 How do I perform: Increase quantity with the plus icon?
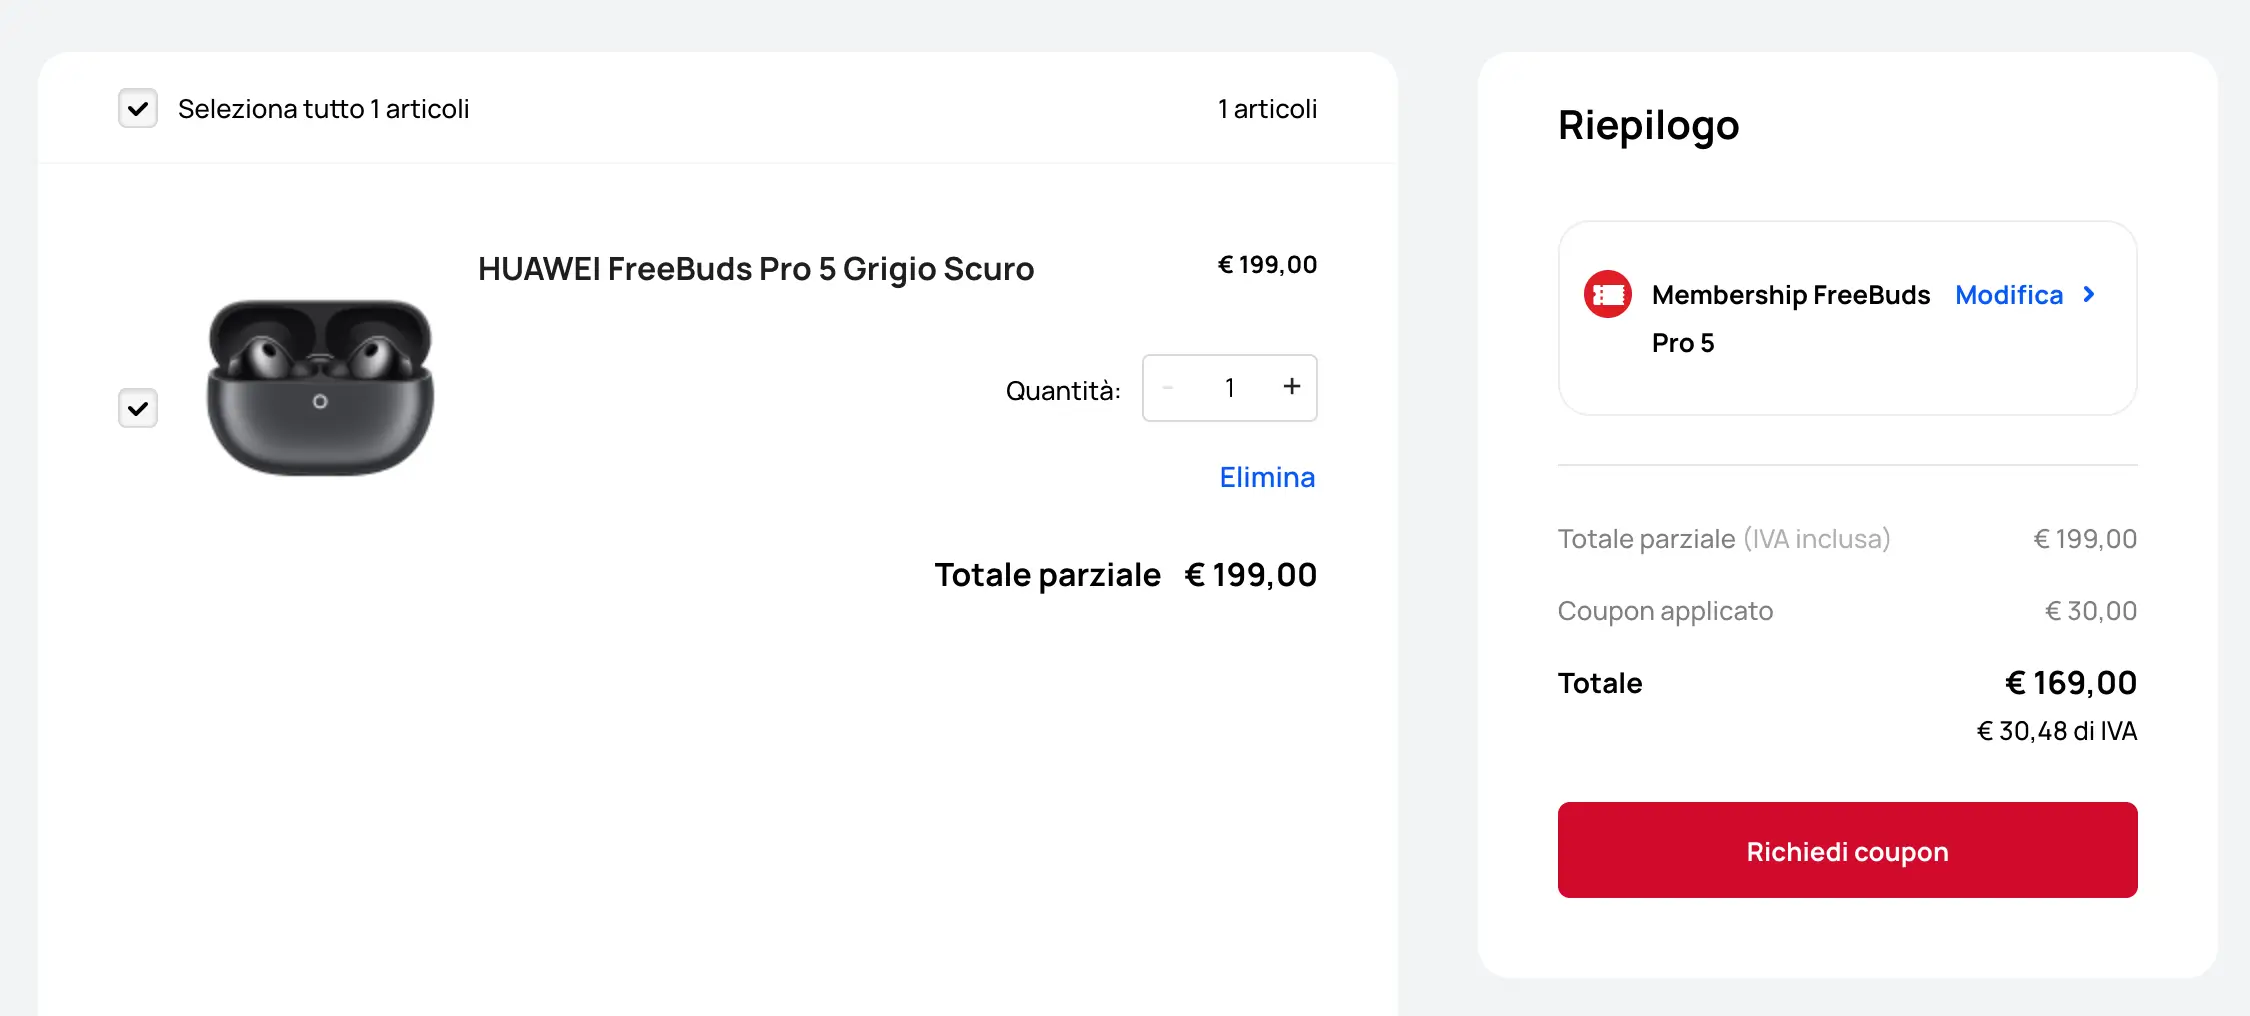pyautogui.click(x=1292, y=387)
